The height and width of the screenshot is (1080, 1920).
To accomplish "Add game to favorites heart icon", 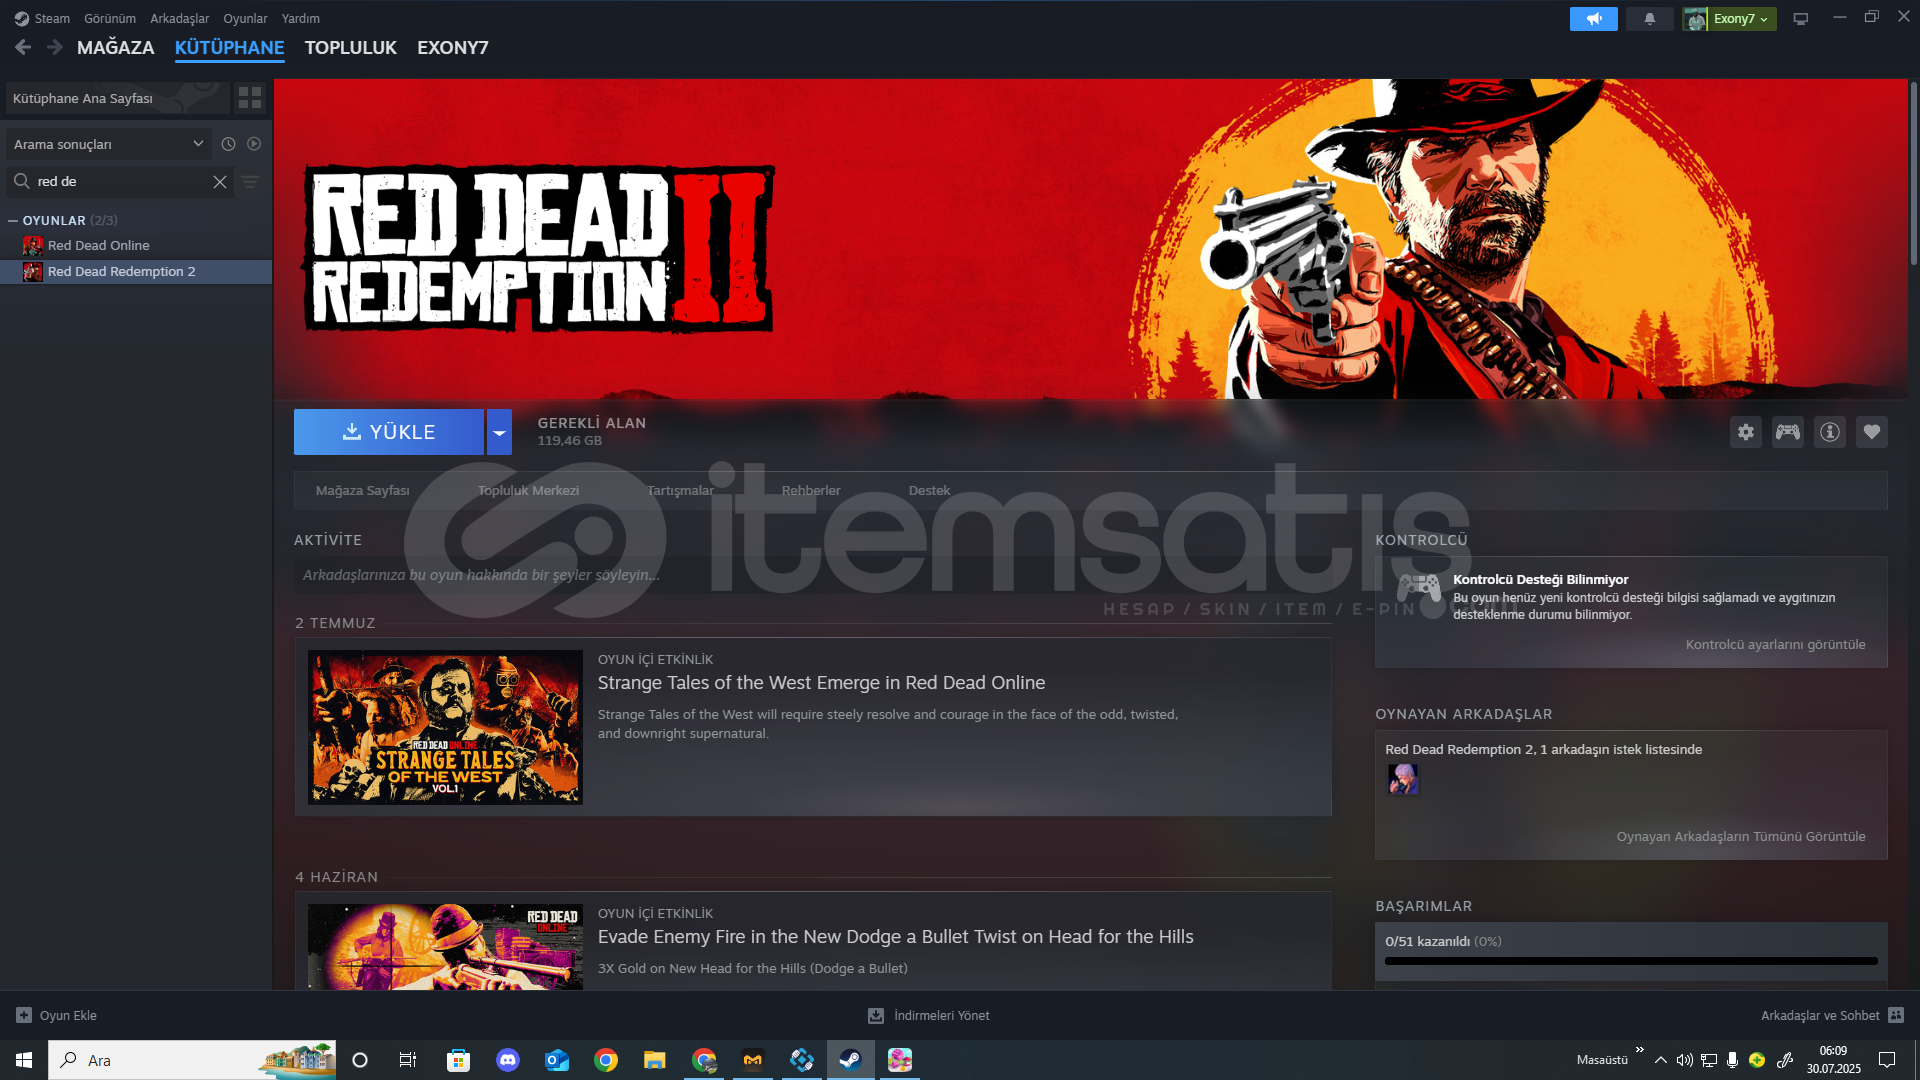I will (1872, 432).
